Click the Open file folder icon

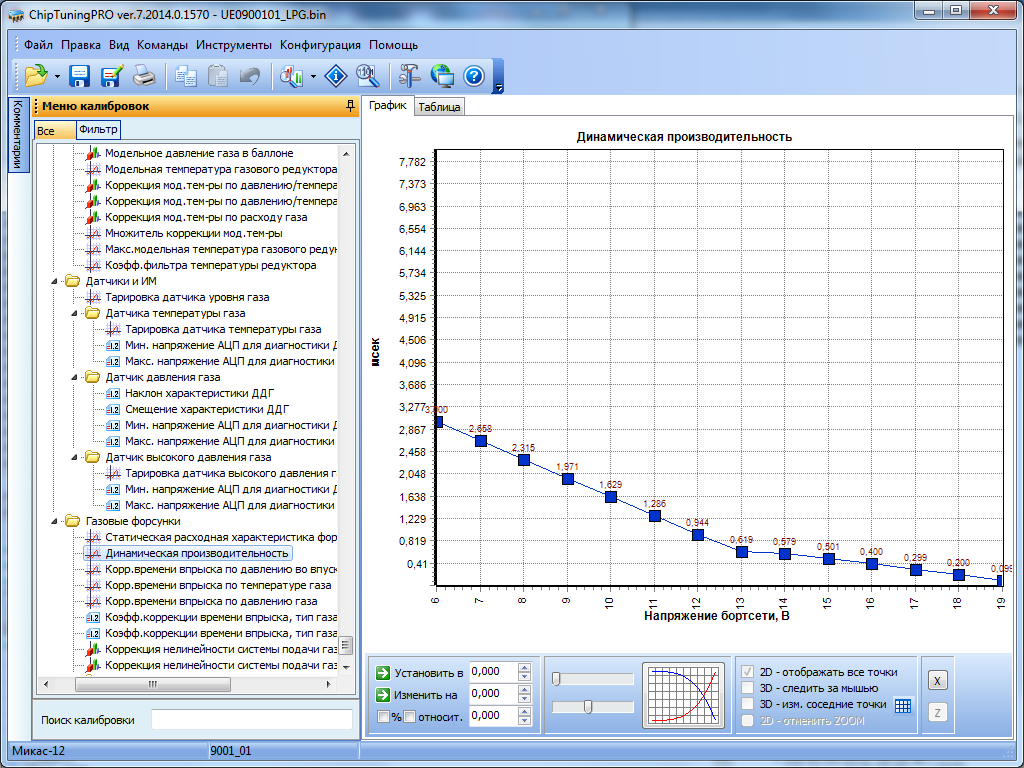(36, 75)
